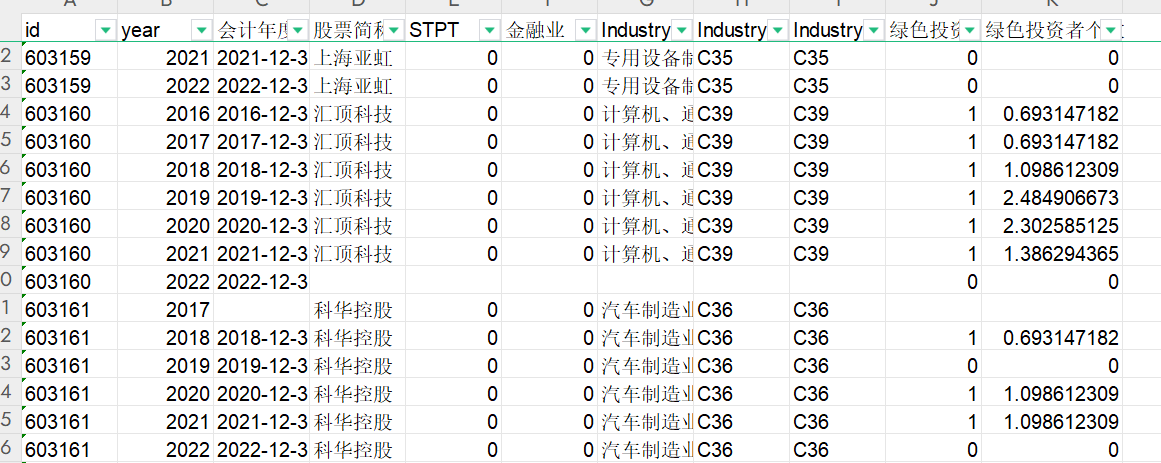This screenshot has height=463, width=1161.
Task: Click the 2022-12-3 date cell for 603159
Action: point(261,87)
